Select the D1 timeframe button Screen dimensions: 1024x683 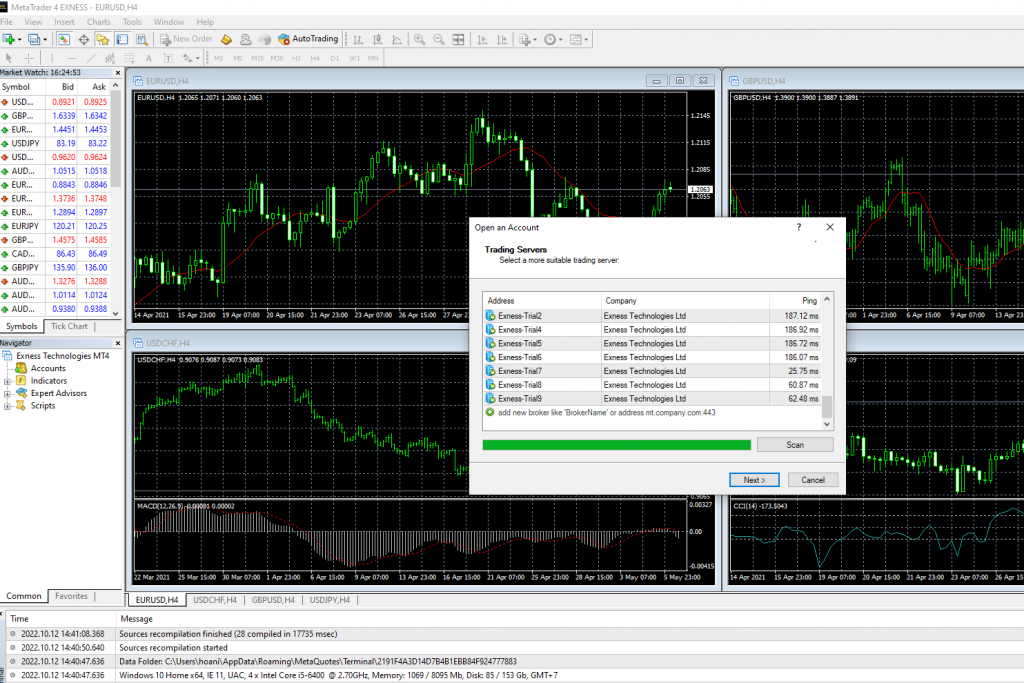pos(335,58)
